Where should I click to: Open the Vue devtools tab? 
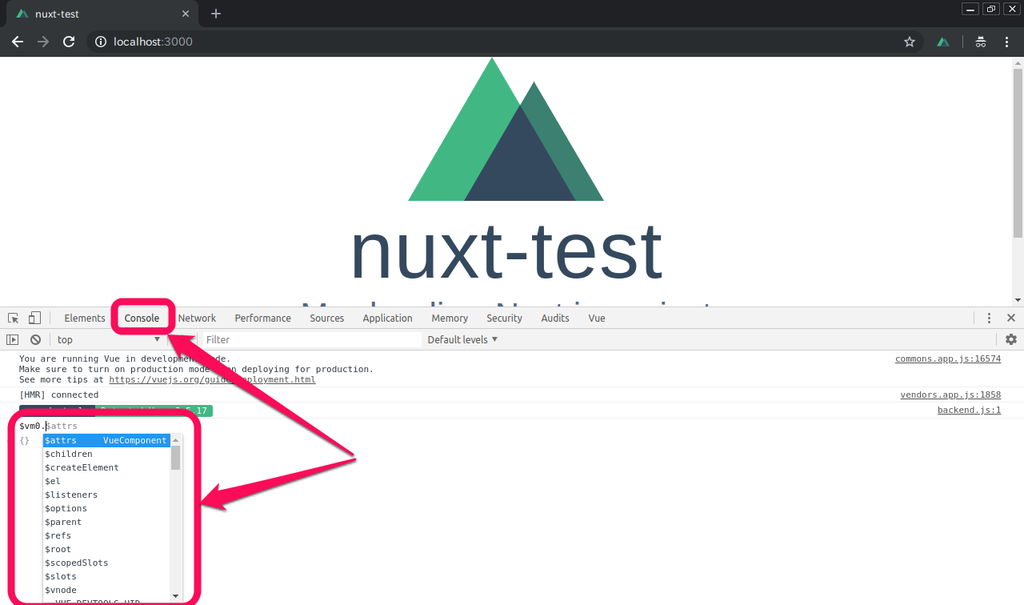click(596, 318)
